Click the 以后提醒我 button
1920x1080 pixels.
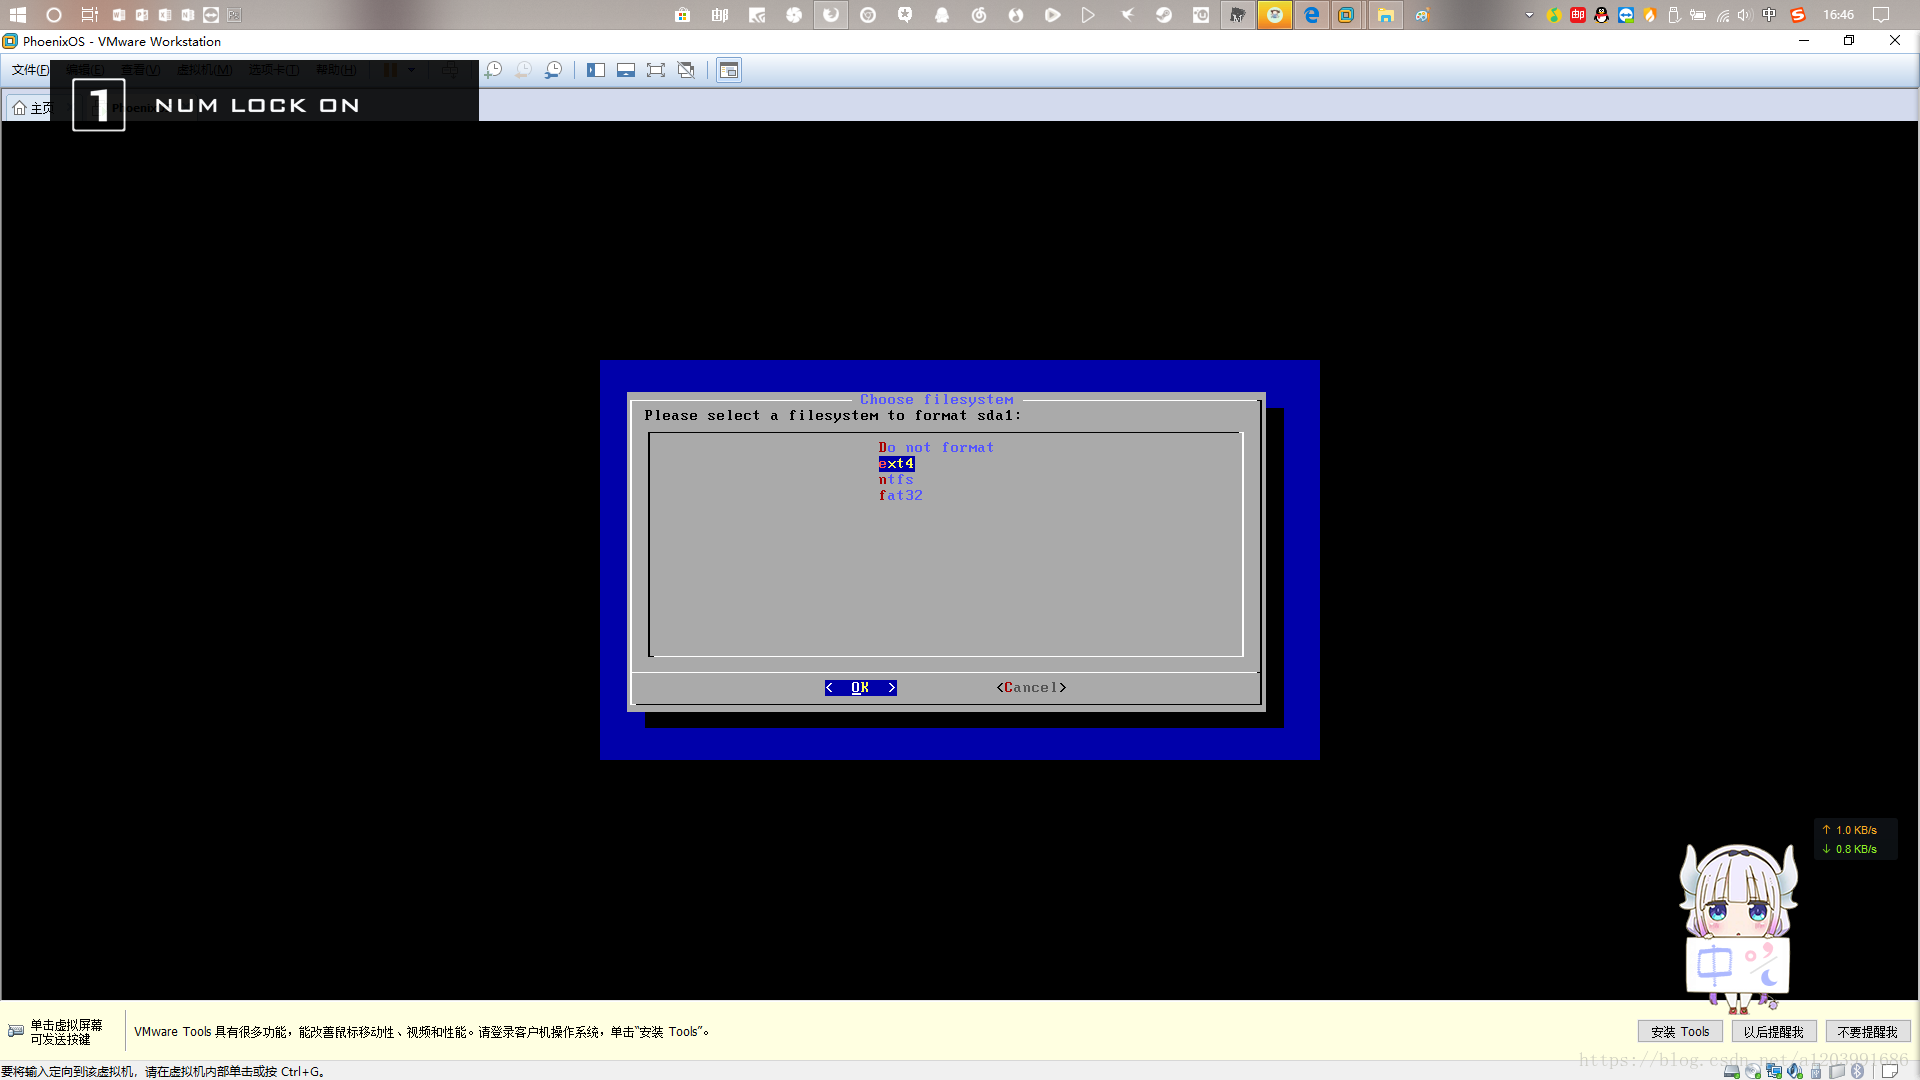pyautogui.click(x=1773, y=1032)
